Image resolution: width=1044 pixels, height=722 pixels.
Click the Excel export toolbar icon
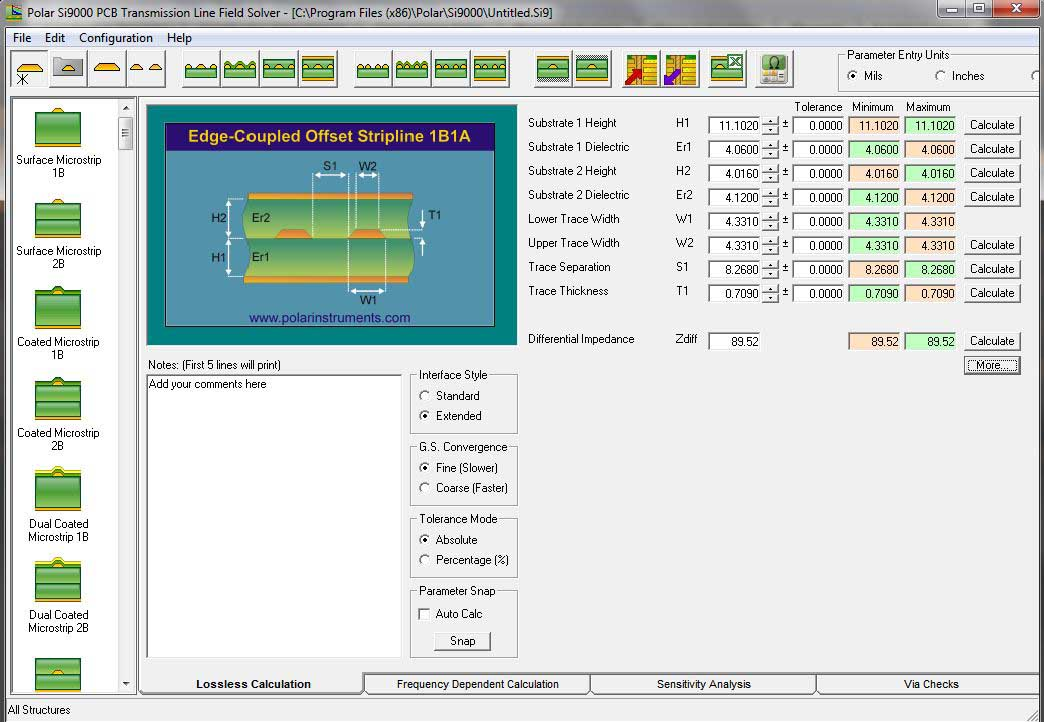727,69
